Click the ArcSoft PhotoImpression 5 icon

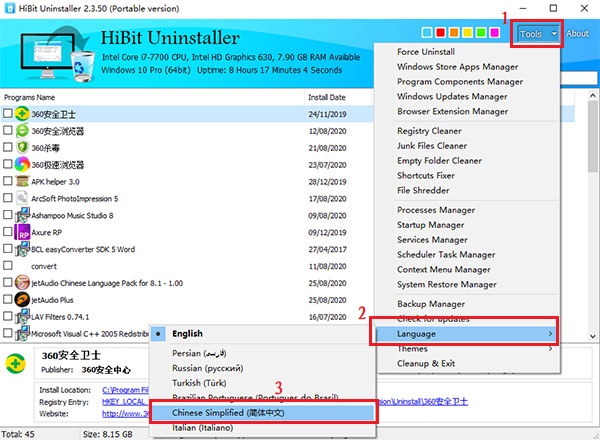click(22, 198)
